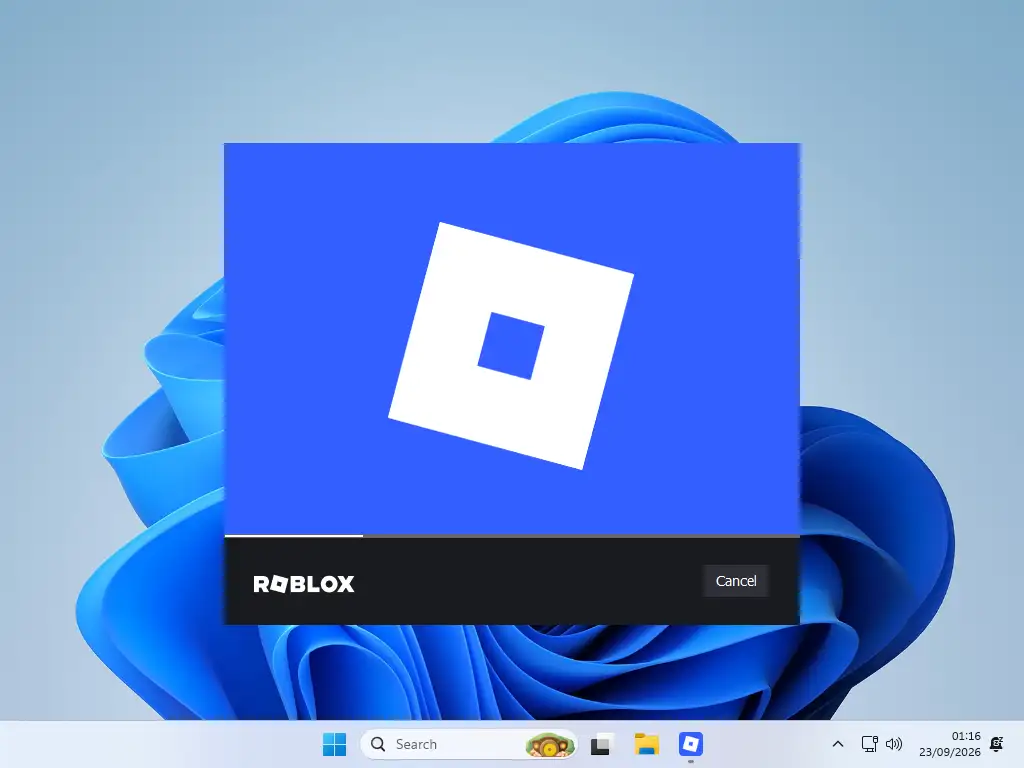This screenshot has width=1024, height=768.
Task: Open Task View from the taskbar
Action: click(601, 744)
